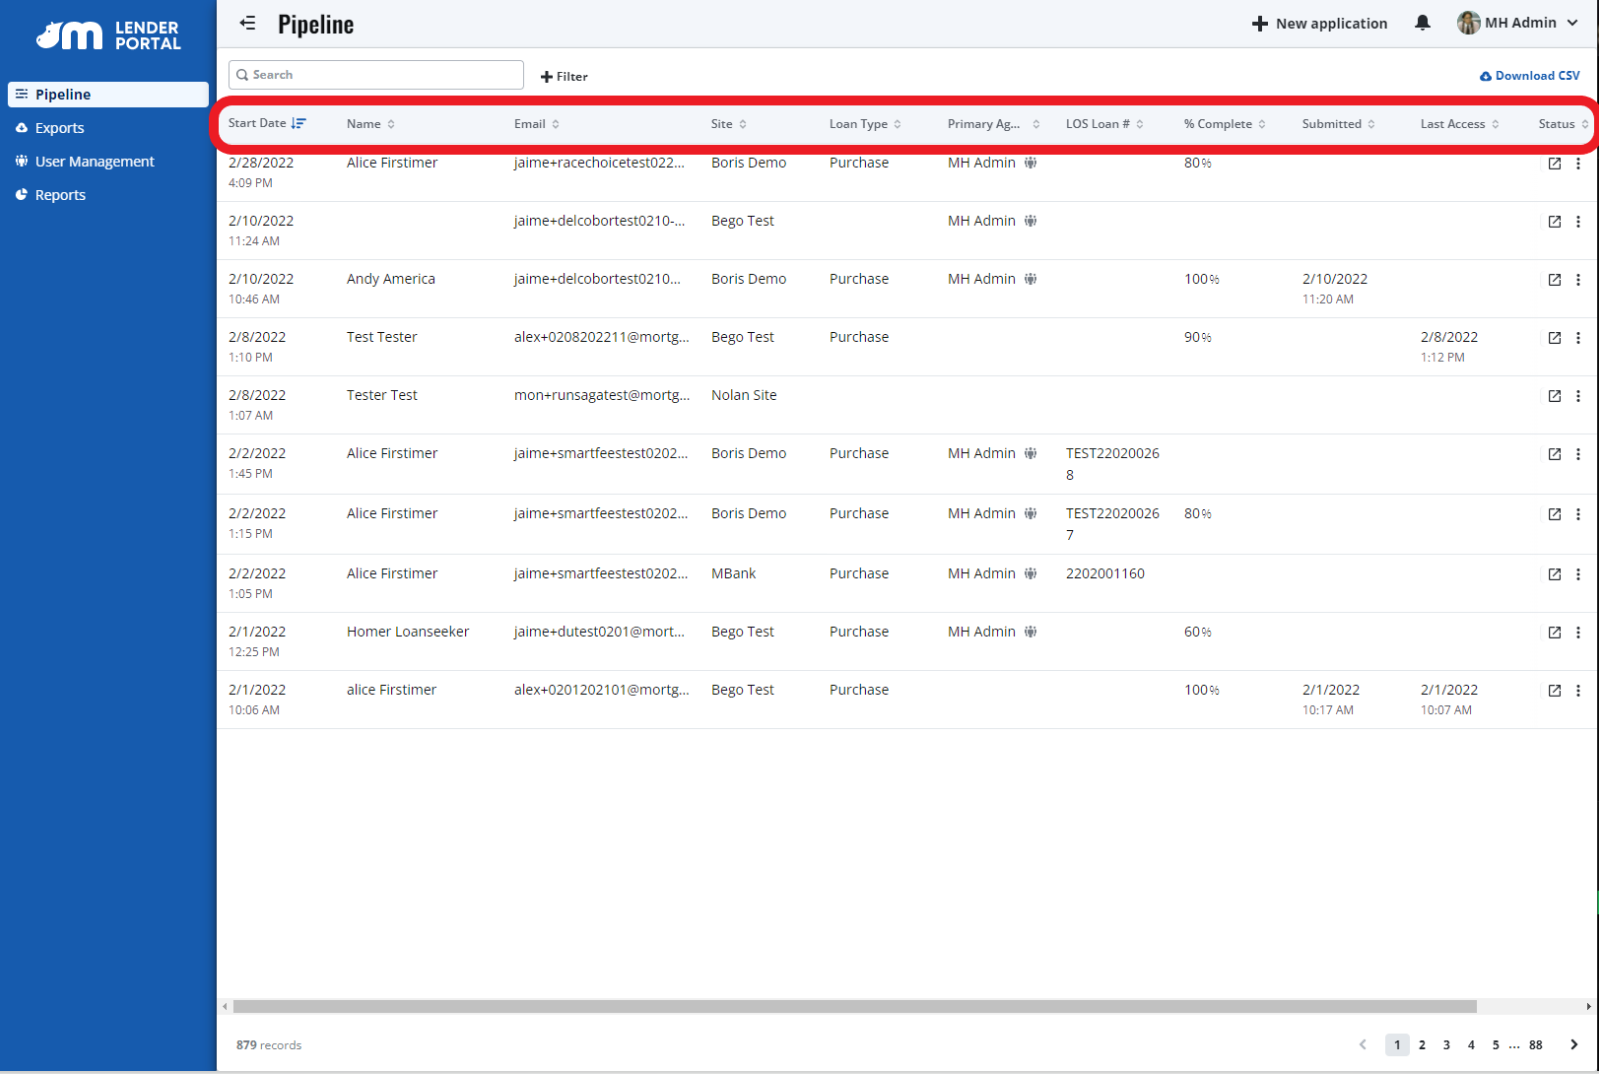
Task: Click Nolan Site cell
Action: 744,395
